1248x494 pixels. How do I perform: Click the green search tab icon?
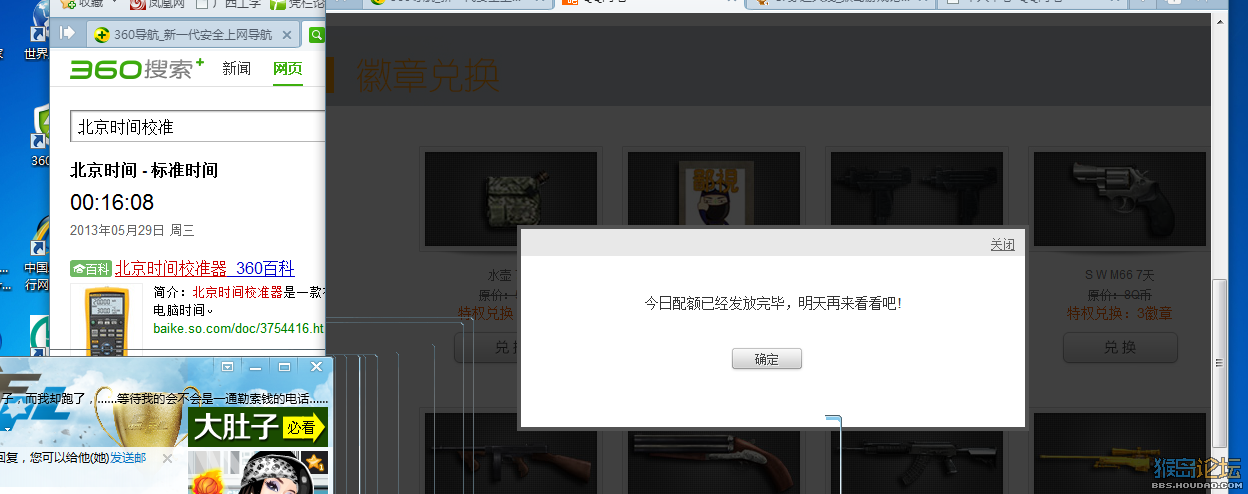[x=316, y=35]
